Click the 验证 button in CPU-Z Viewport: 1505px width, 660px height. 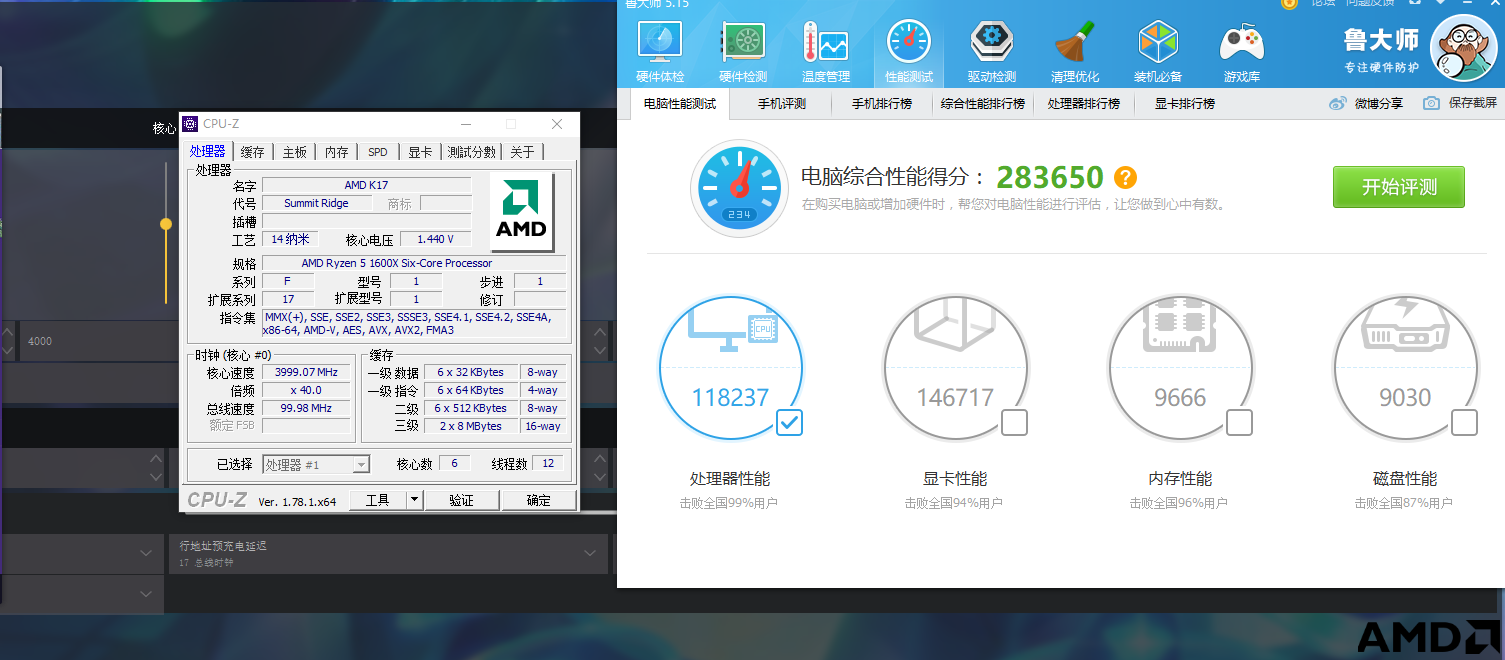462,500
